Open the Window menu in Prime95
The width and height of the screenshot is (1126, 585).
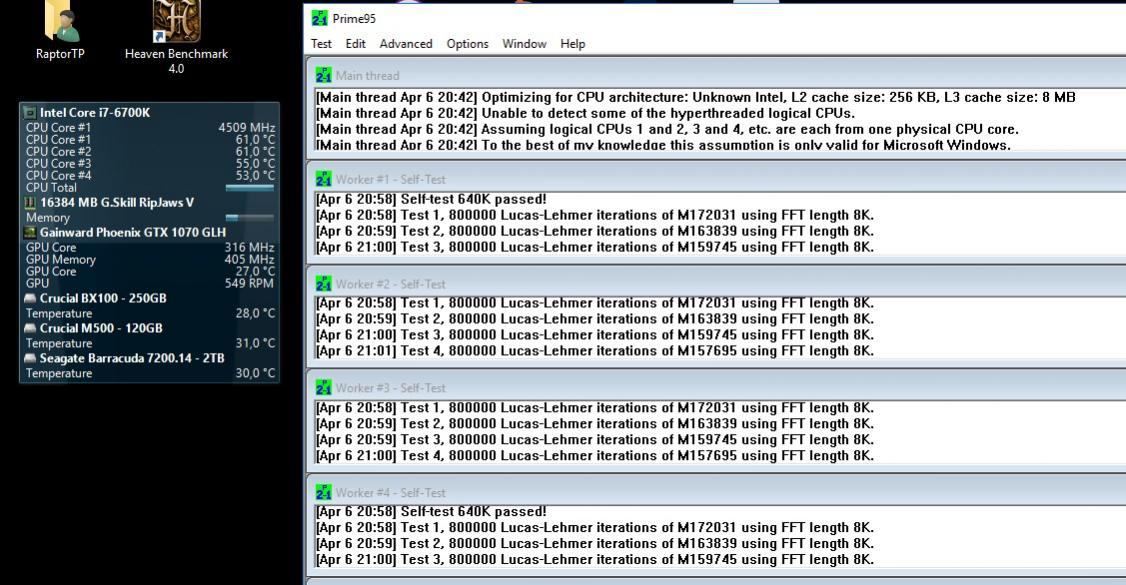(524, 44)
